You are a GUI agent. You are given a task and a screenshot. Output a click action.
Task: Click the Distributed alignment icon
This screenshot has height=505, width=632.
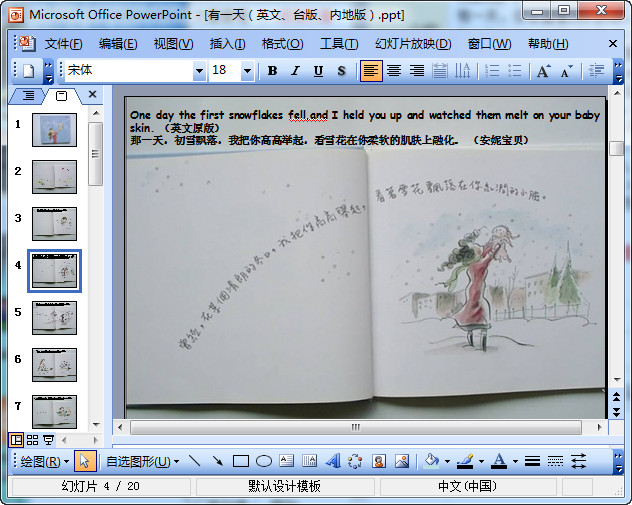440,71
